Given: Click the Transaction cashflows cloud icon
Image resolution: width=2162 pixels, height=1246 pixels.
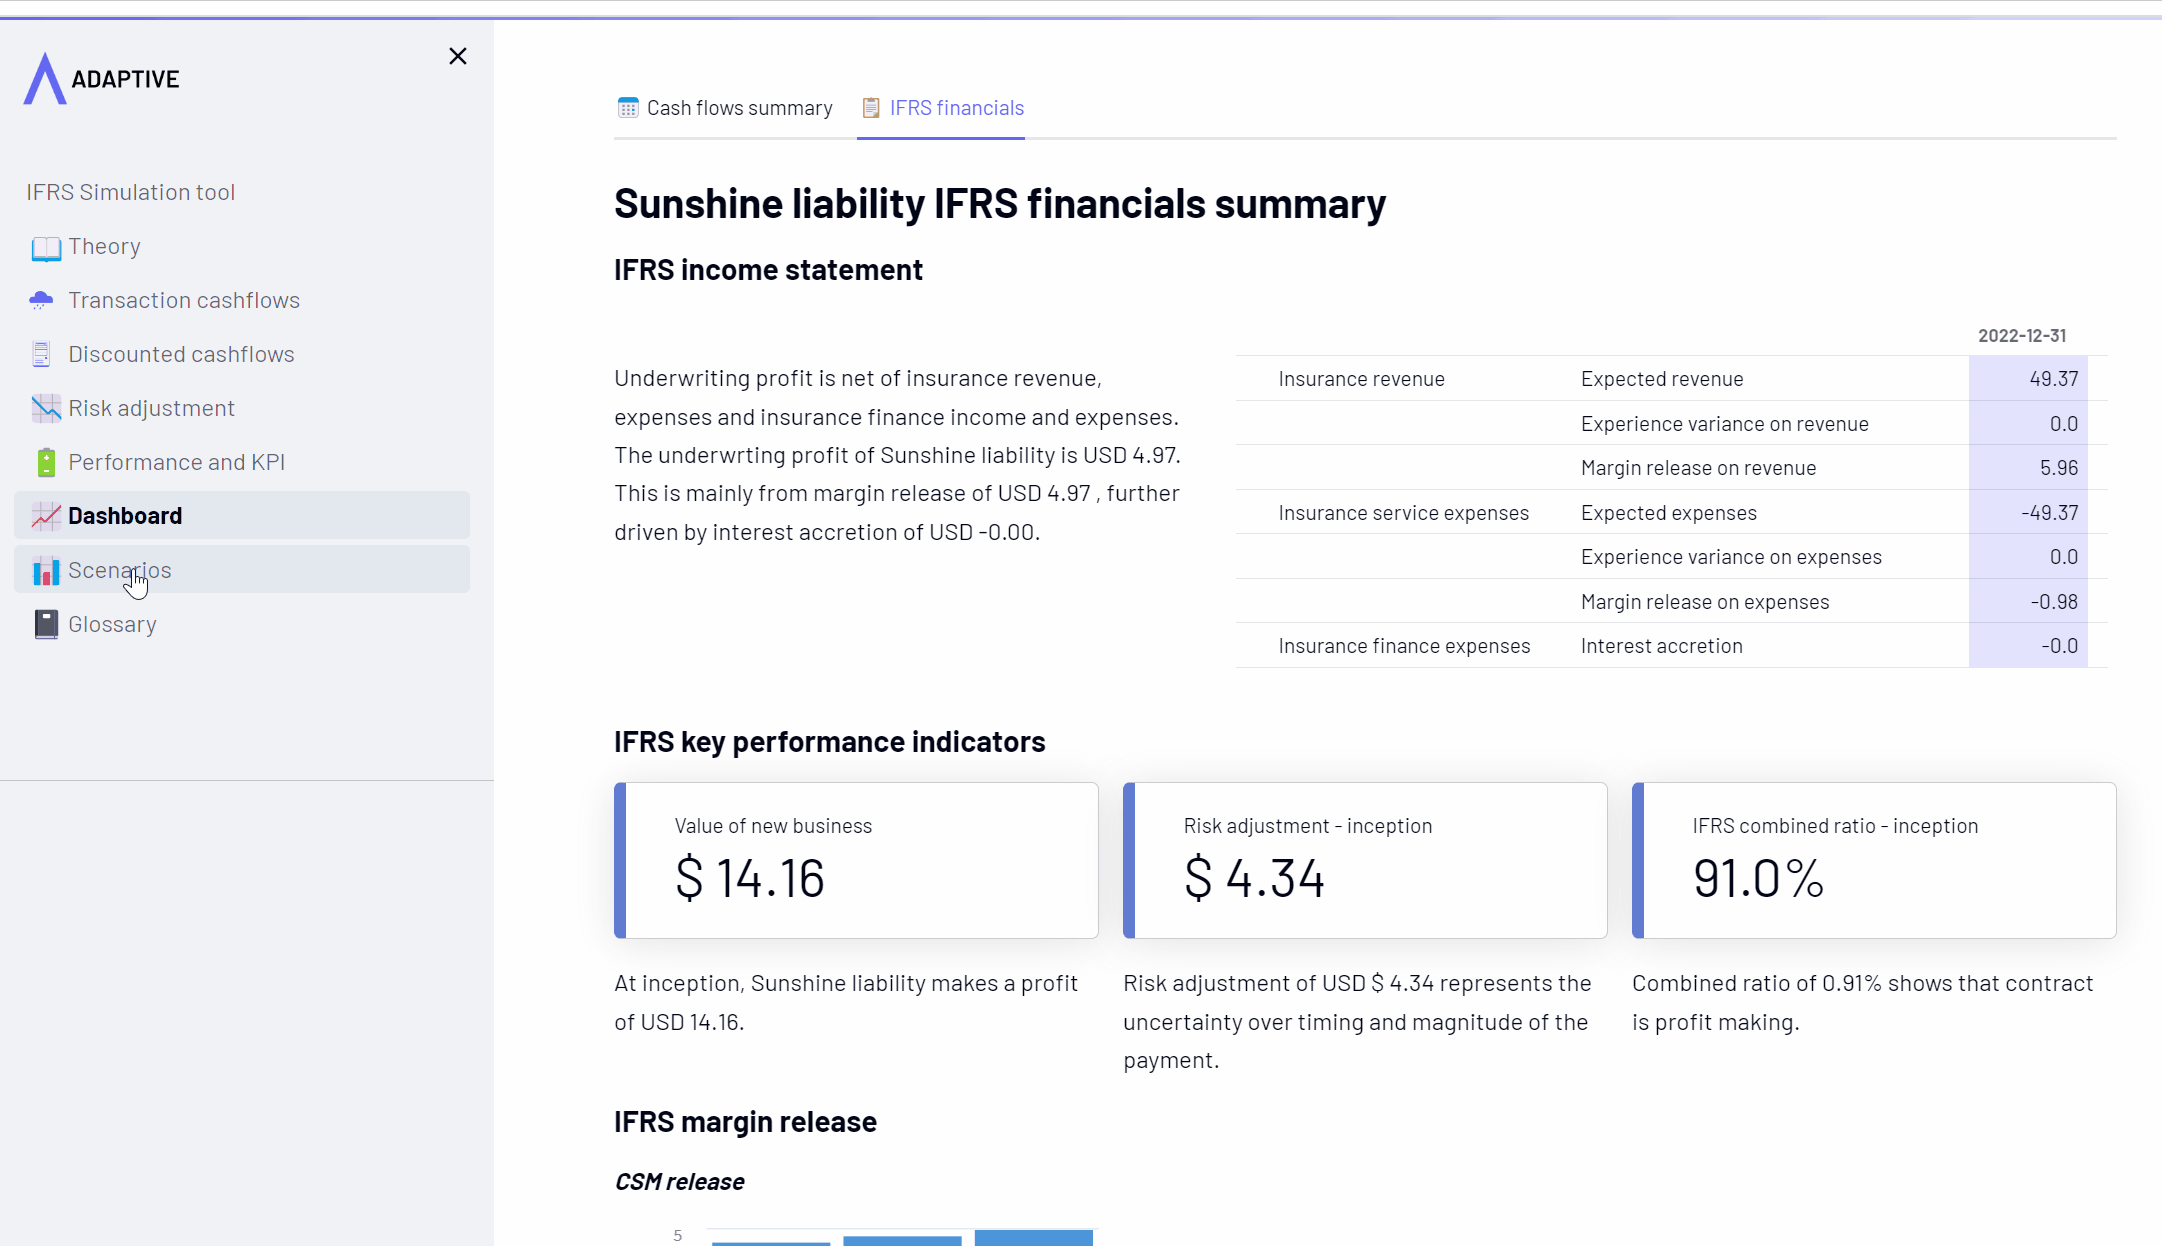Looking at the screenshot, I should 42,300.
